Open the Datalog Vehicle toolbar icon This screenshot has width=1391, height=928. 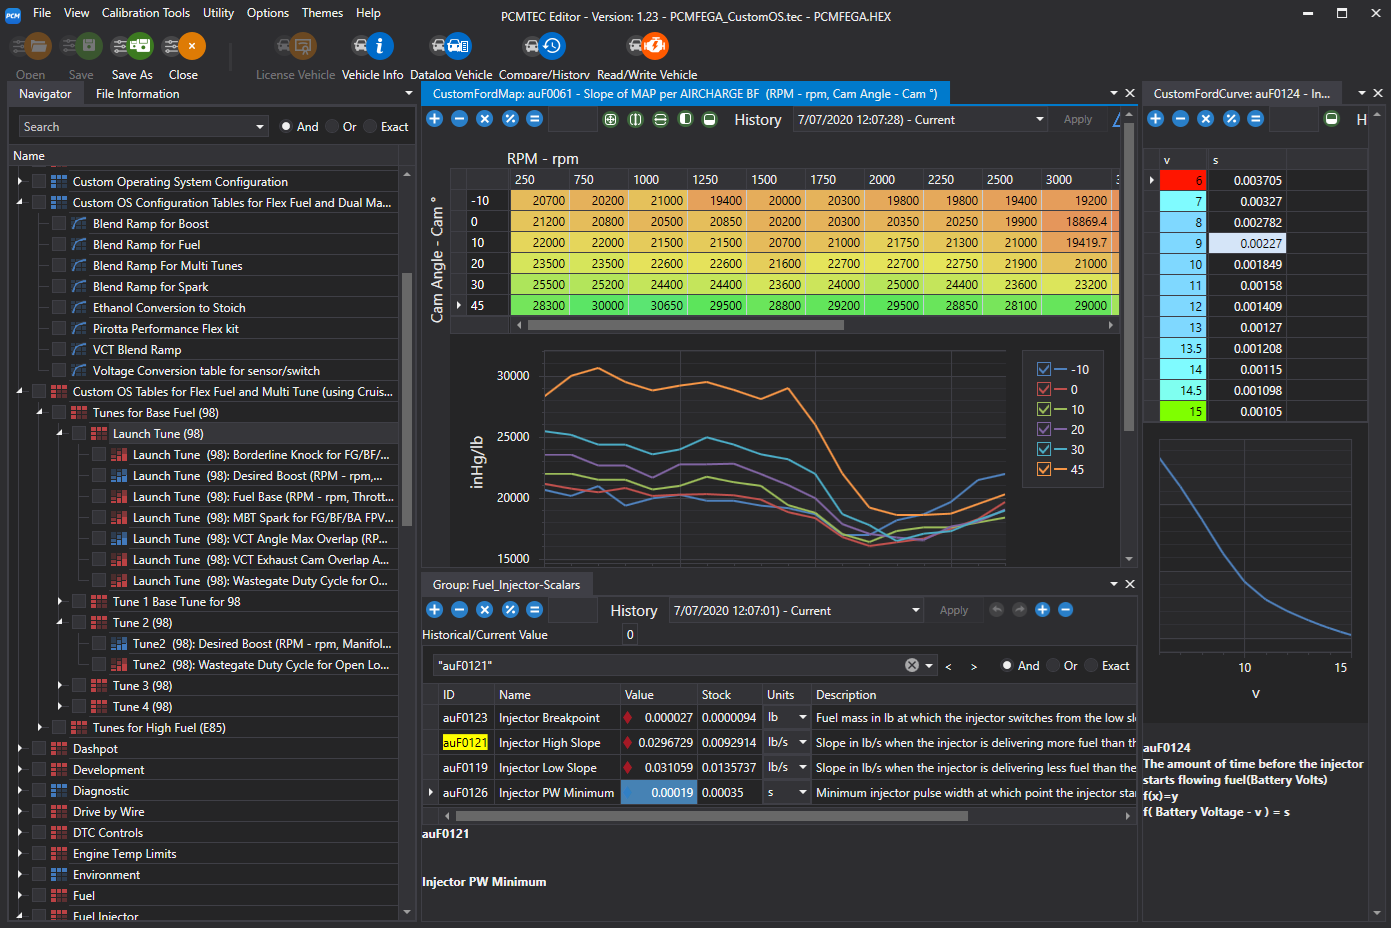click(450, 46)
